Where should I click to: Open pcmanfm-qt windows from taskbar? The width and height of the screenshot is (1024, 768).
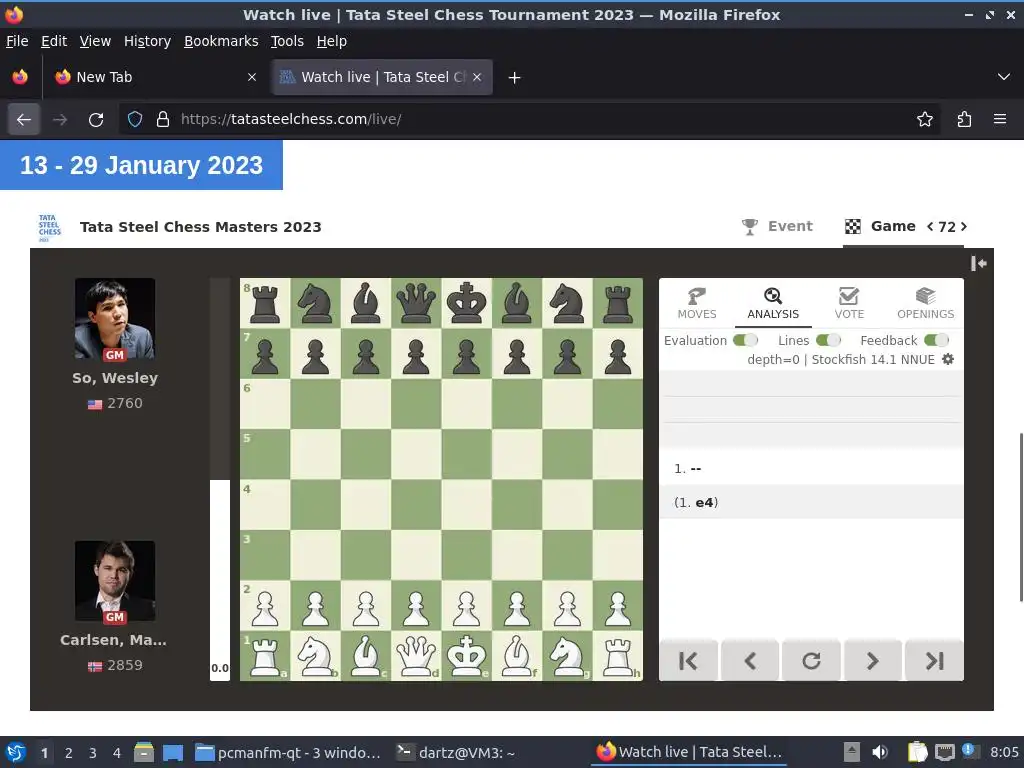click(x=289, y=753)
